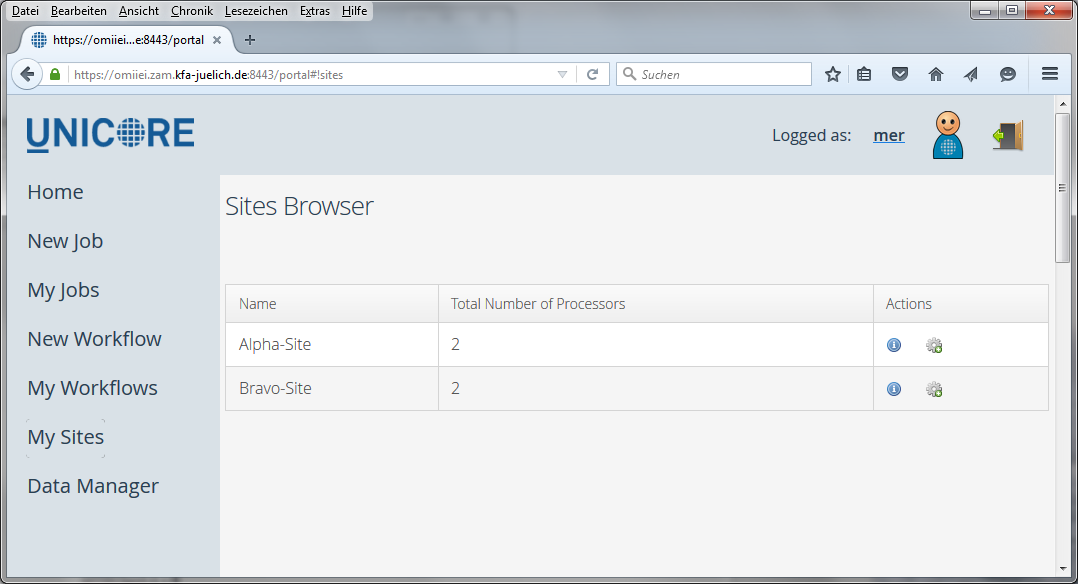1078x584 pixels.
Task: Expand the URL history dropdown arrow
Action: [562, 74]
